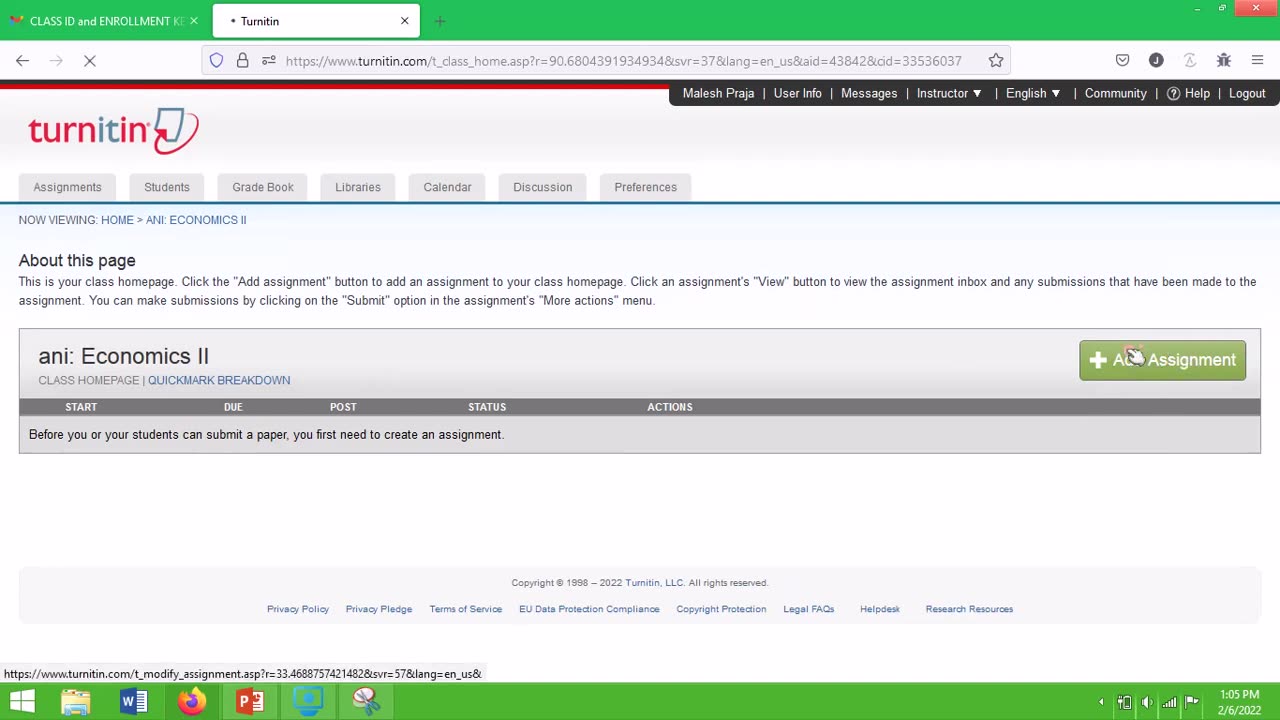Click the Malesh Praja user name

point(718,93)
